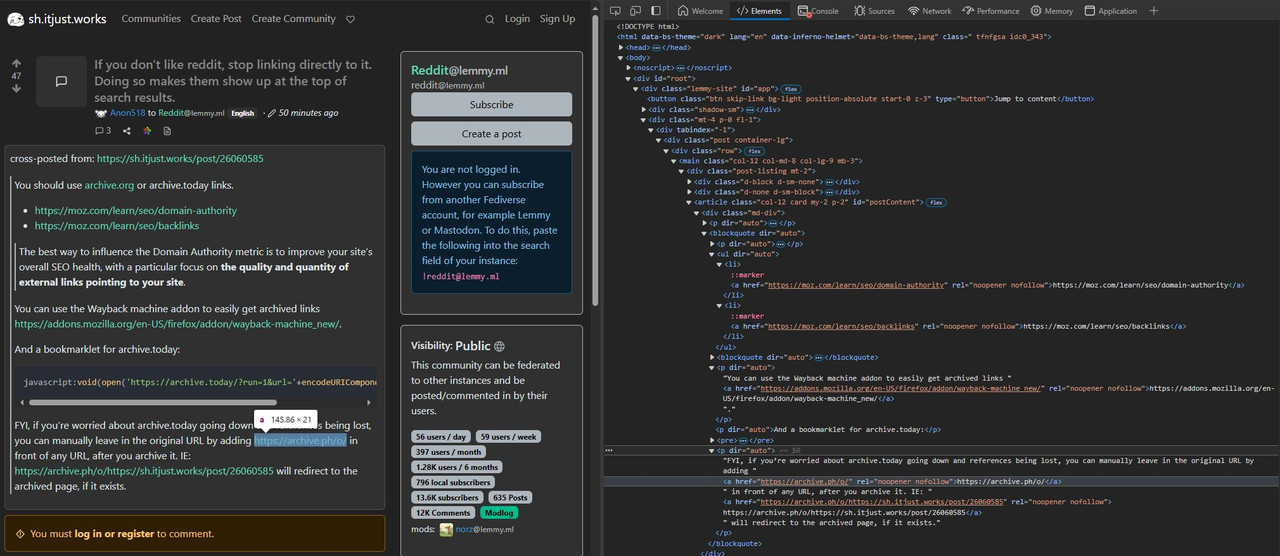Click the flex badge on lemmy-site div
Image resolution: width=1280 pixels, height=556 pixels.
[790, 89]
